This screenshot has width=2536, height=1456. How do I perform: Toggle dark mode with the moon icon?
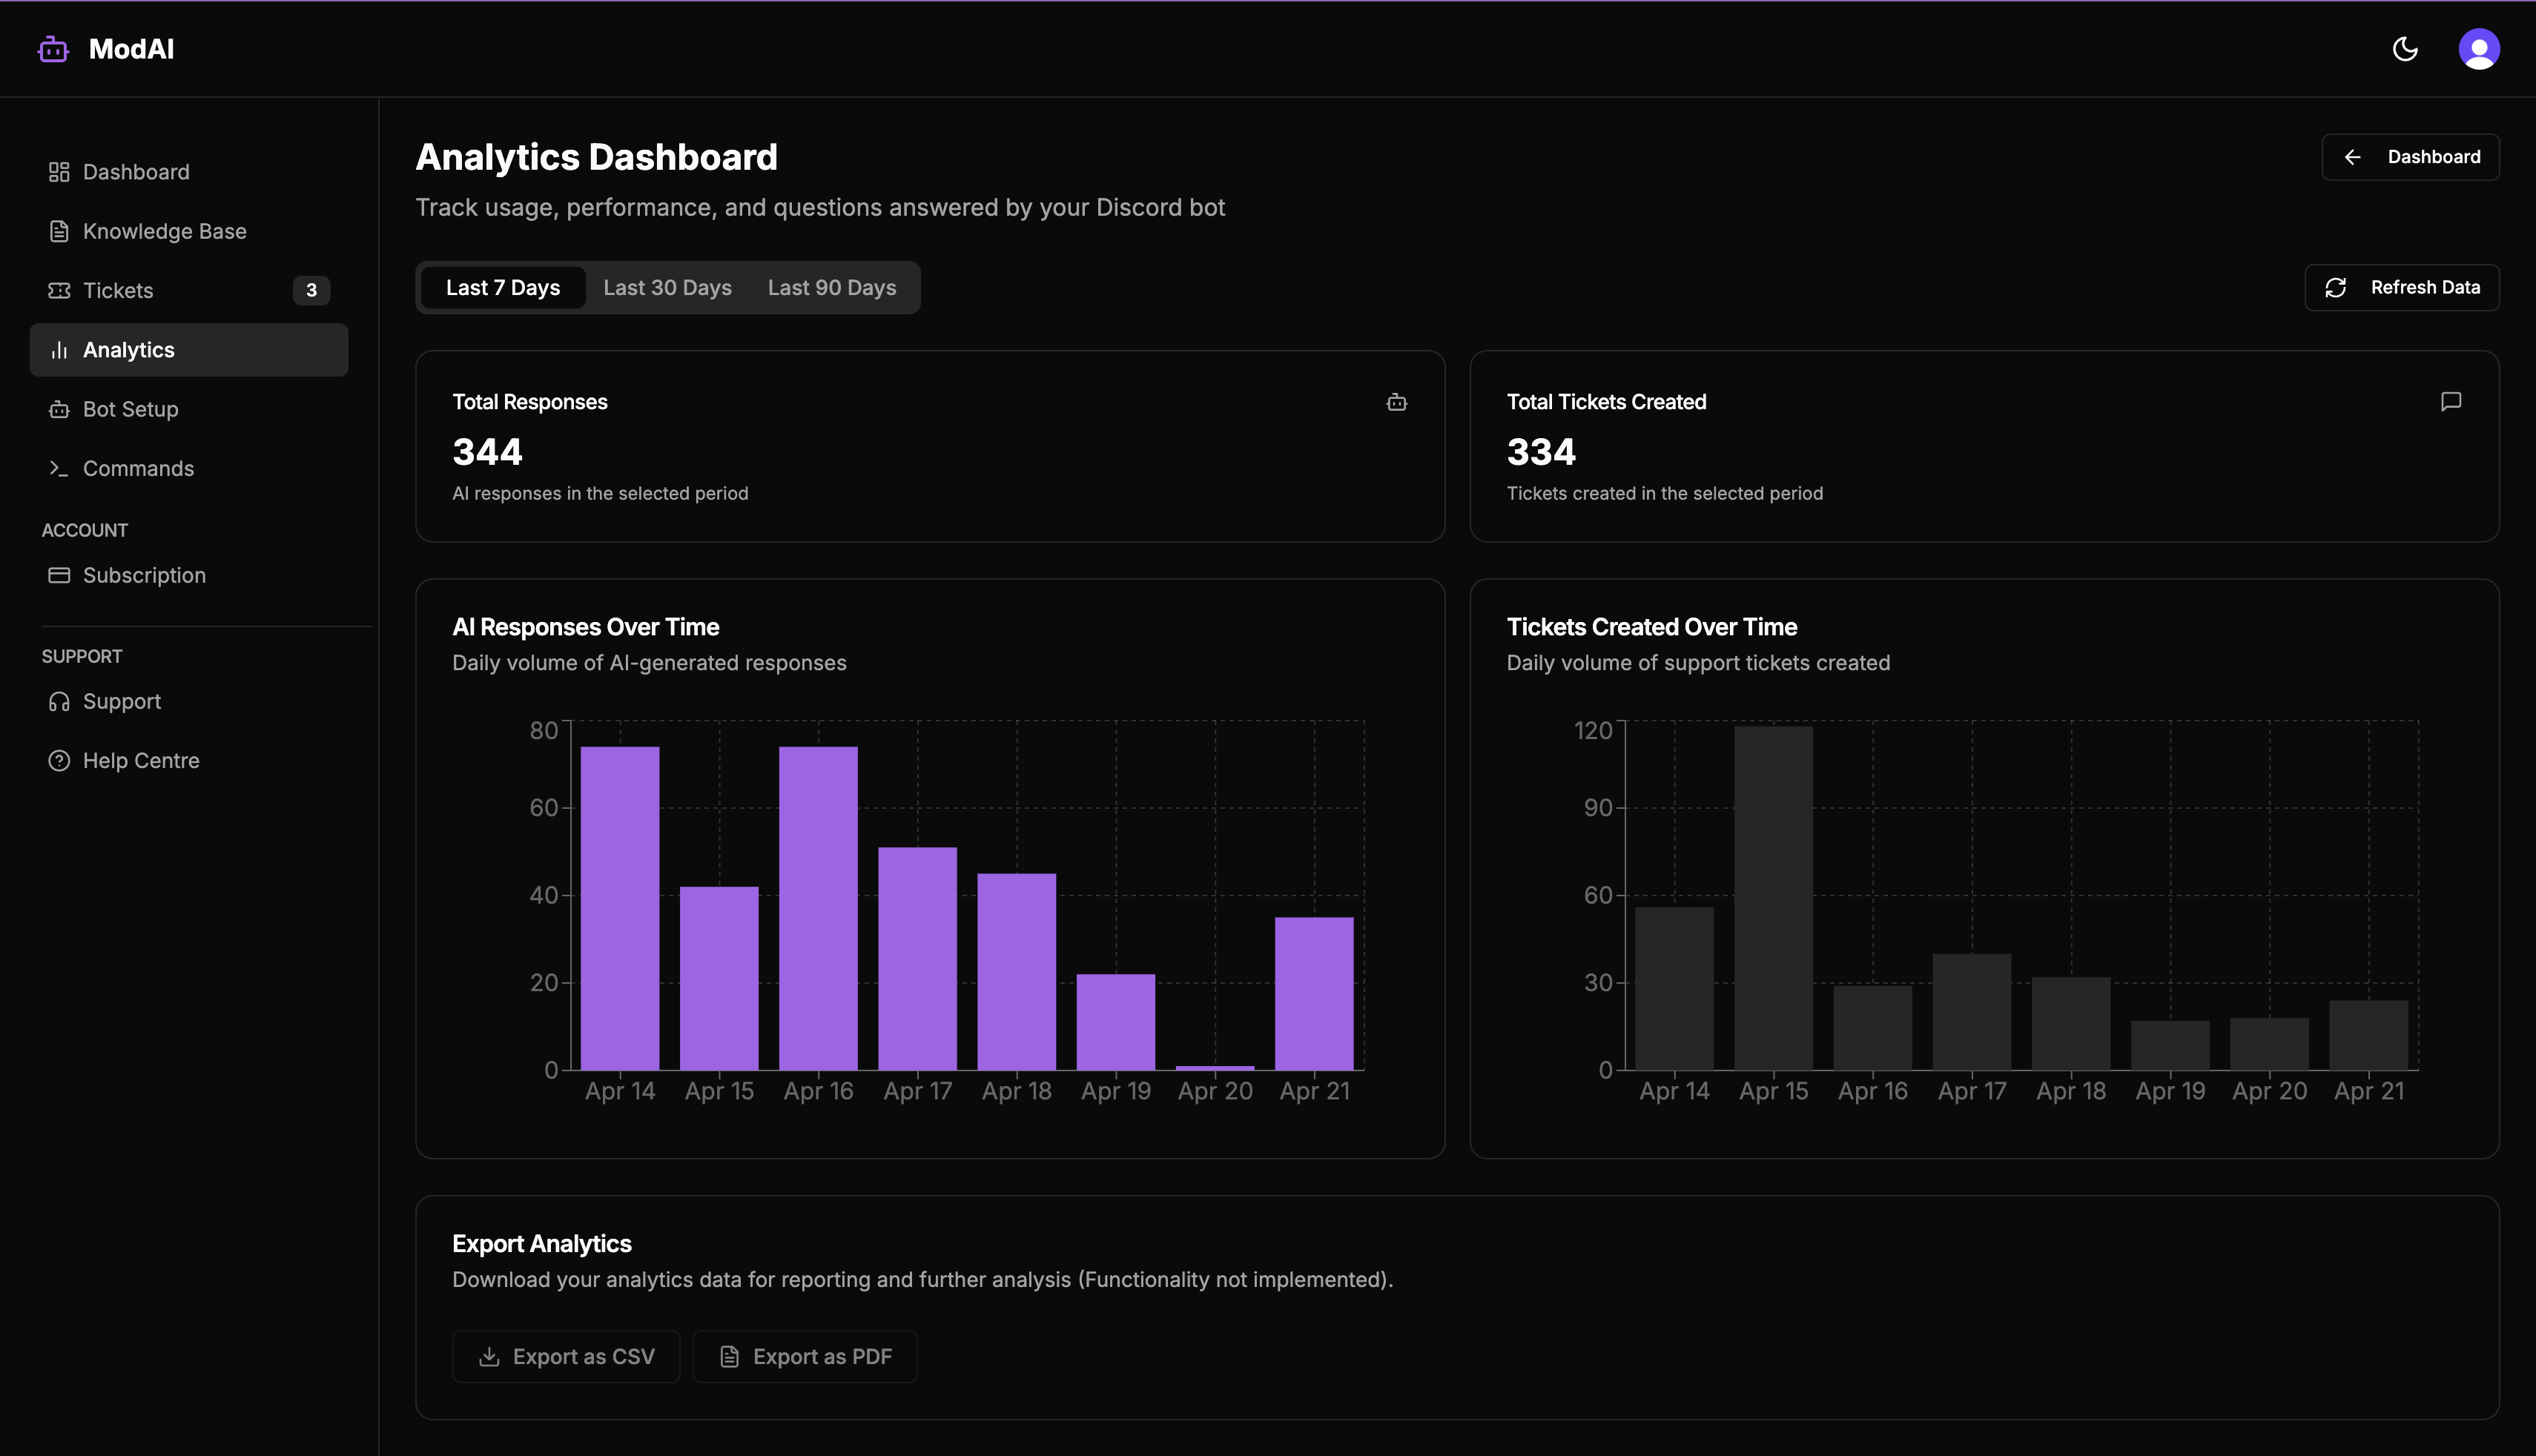pyautogui.click(x=2406, y=48)
